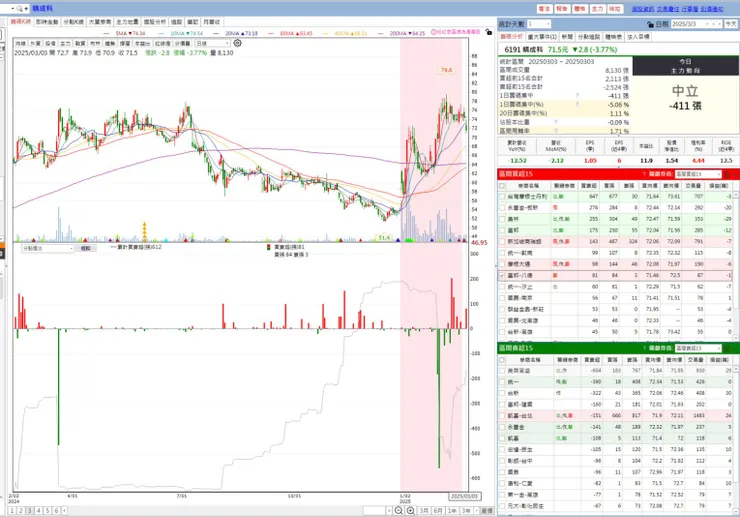Check the 統一-汐止 row checkbox
The height and width of the screenshot is (517, 740).
pos(502,287)
